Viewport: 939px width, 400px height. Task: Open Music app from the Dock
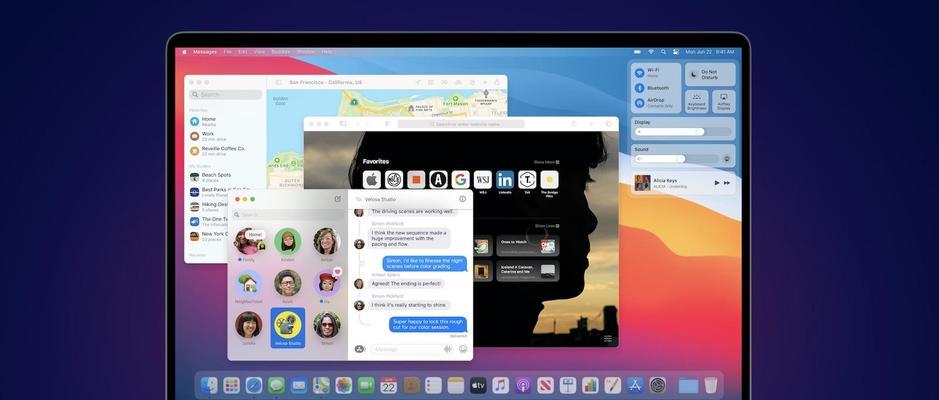501,385
